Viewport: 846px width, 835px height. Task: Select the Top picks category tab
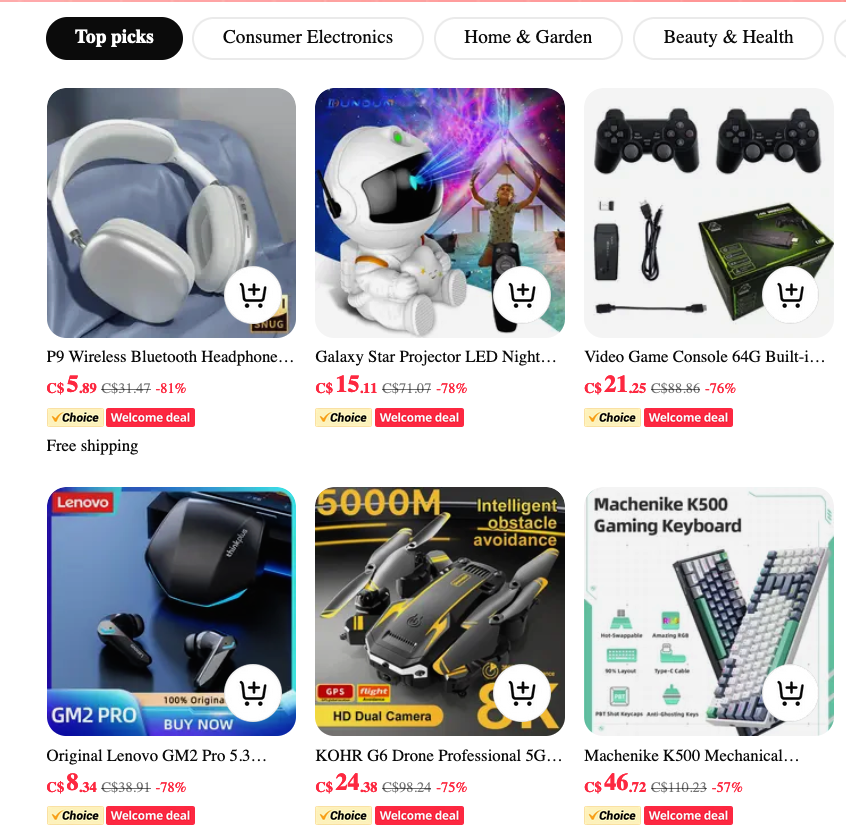coord(114,38)
